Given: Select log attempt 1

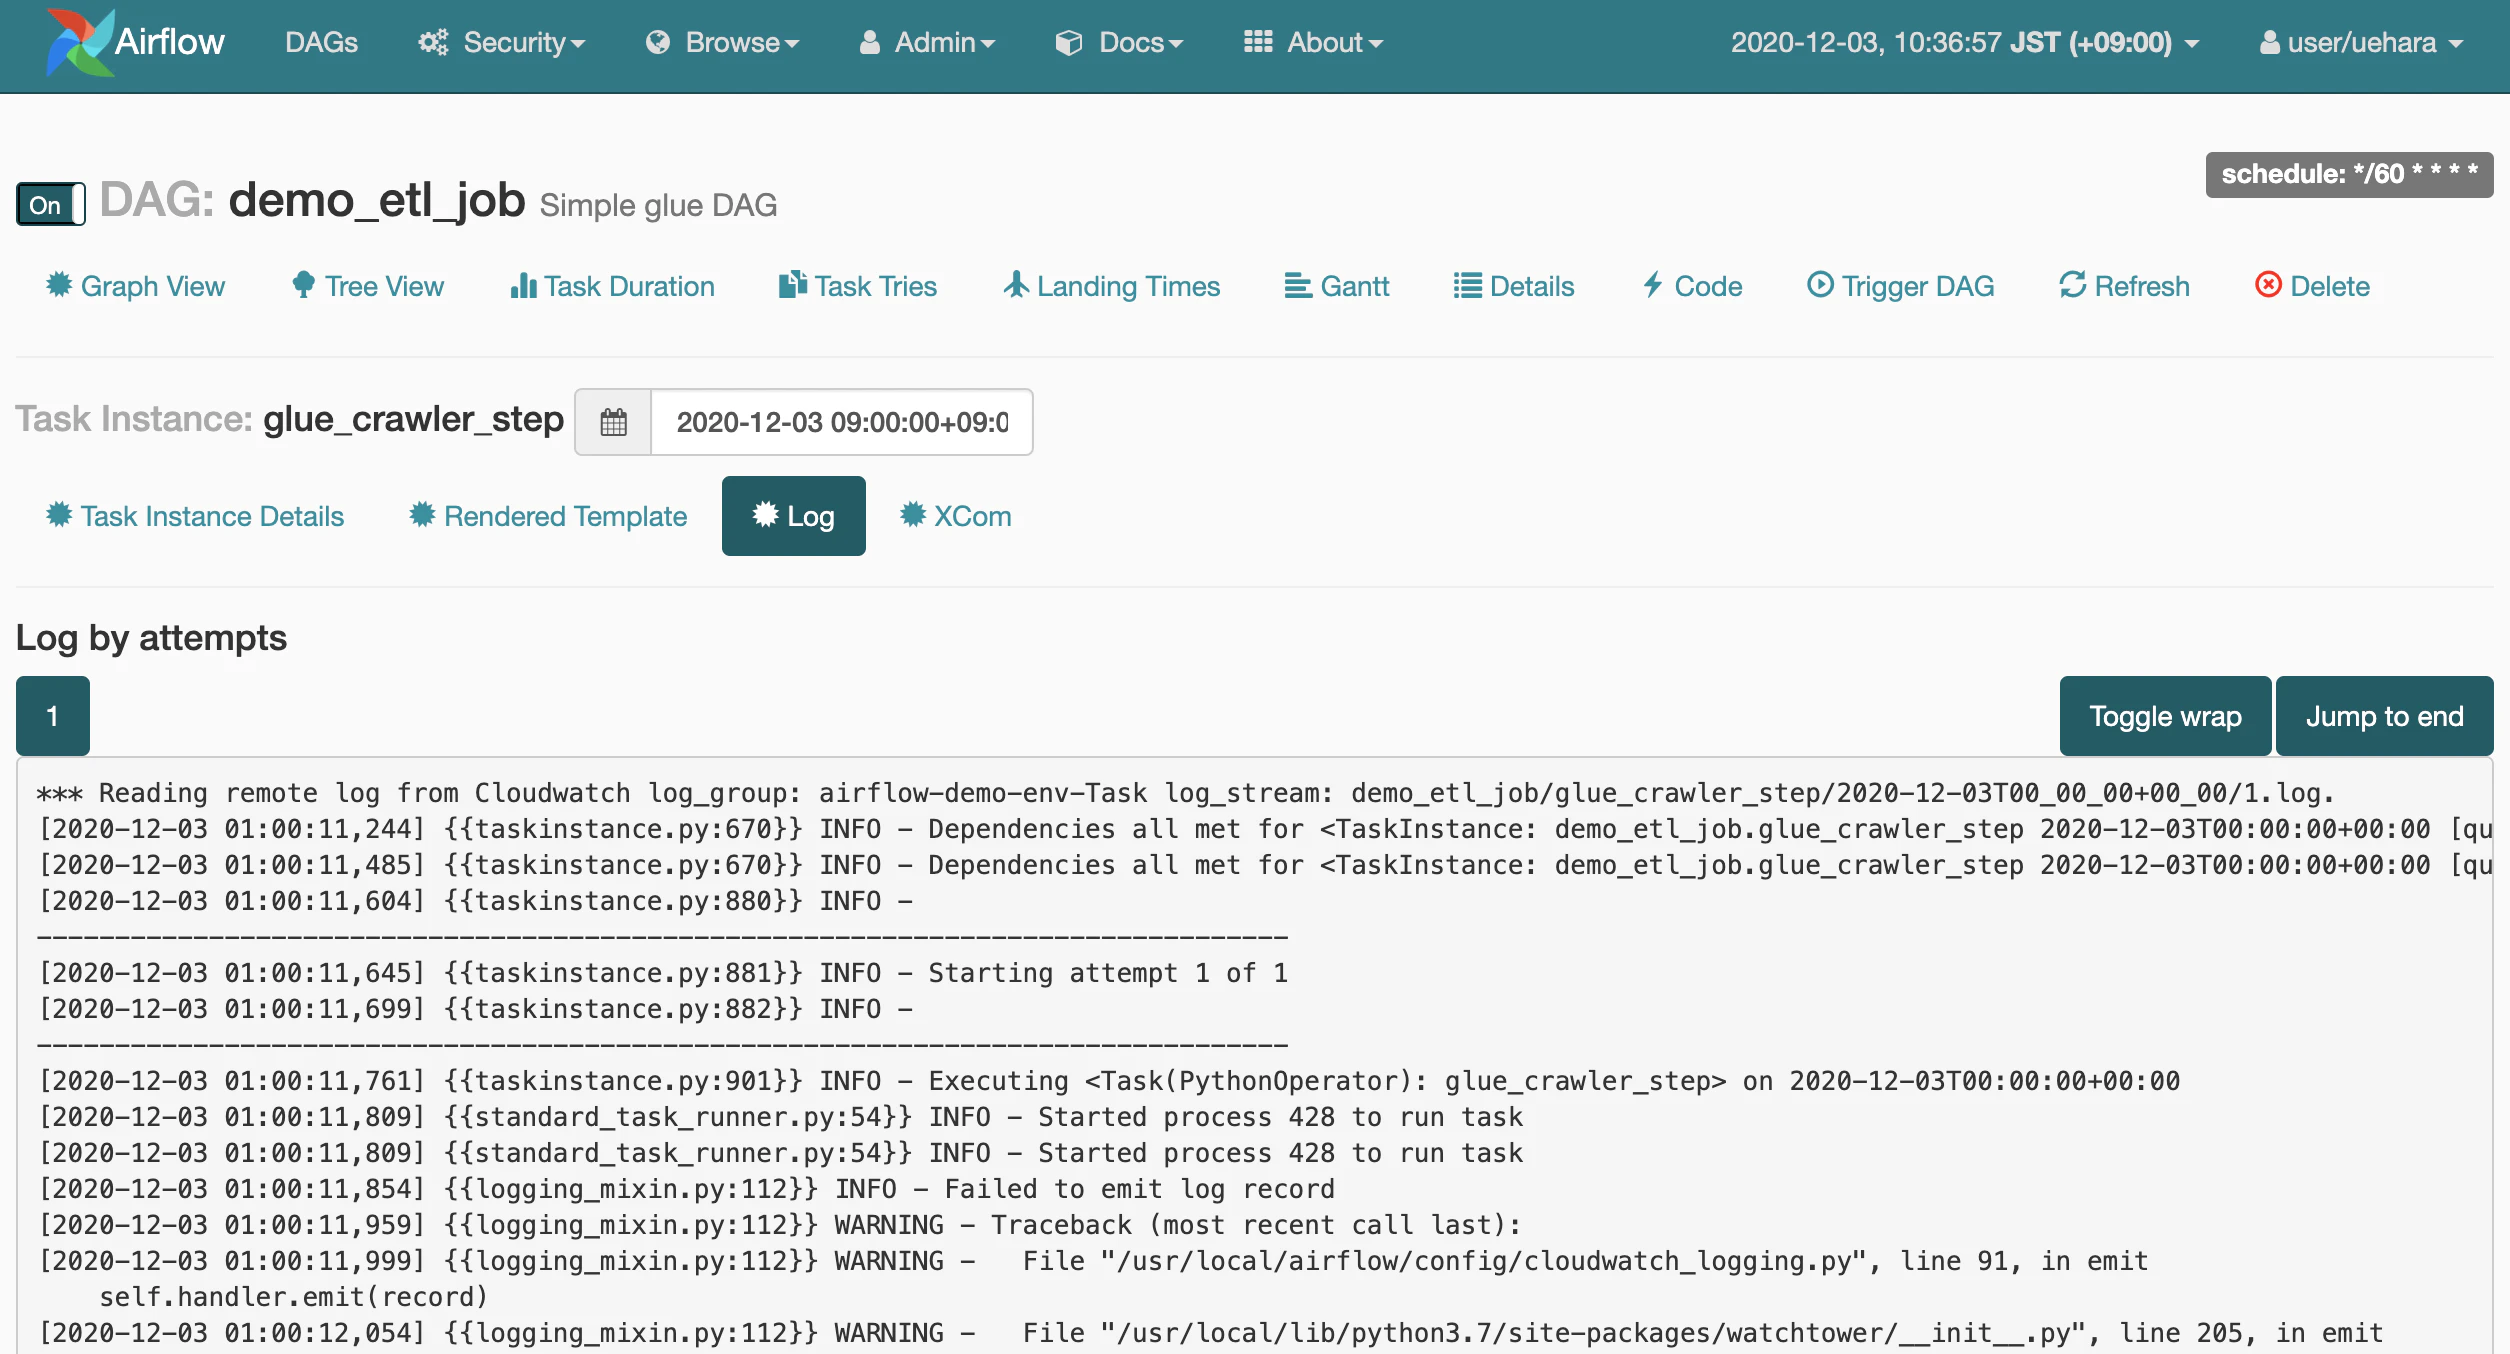Looking at the screenshot, I should 53,716.
